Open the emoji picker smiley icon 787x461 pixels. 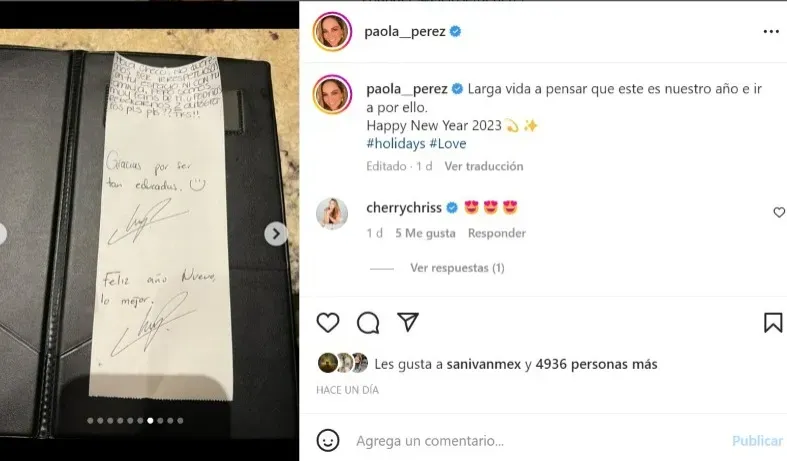point(328,440)
